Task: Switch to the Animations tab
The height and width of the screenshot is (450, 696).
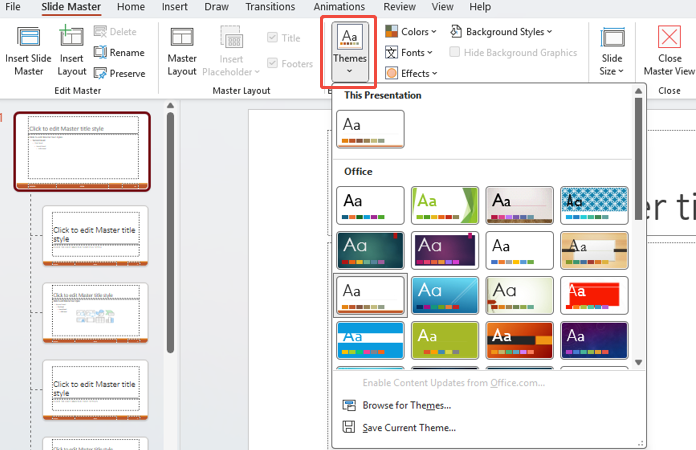Action: point(339,7)
